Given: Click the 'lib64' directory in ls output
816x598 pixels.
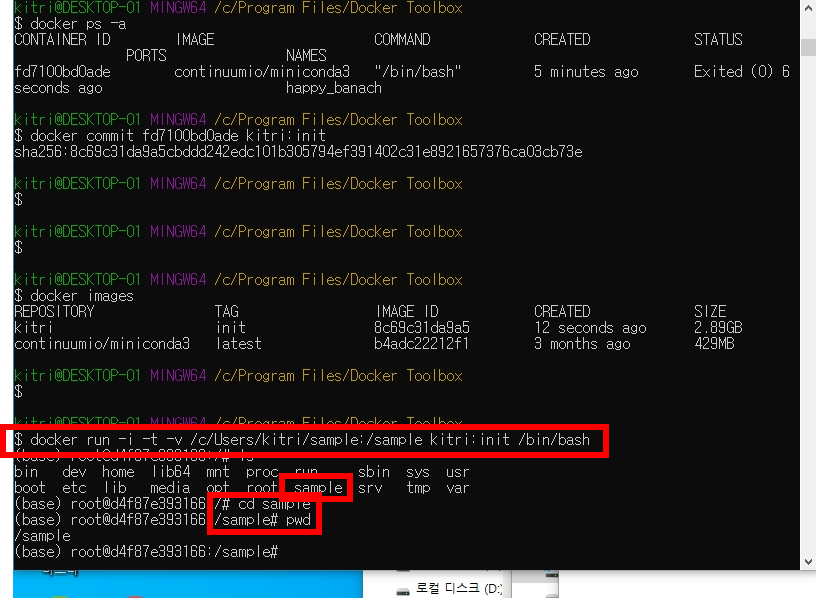Looking at the screenshot, I should click(x=171, y=472).
